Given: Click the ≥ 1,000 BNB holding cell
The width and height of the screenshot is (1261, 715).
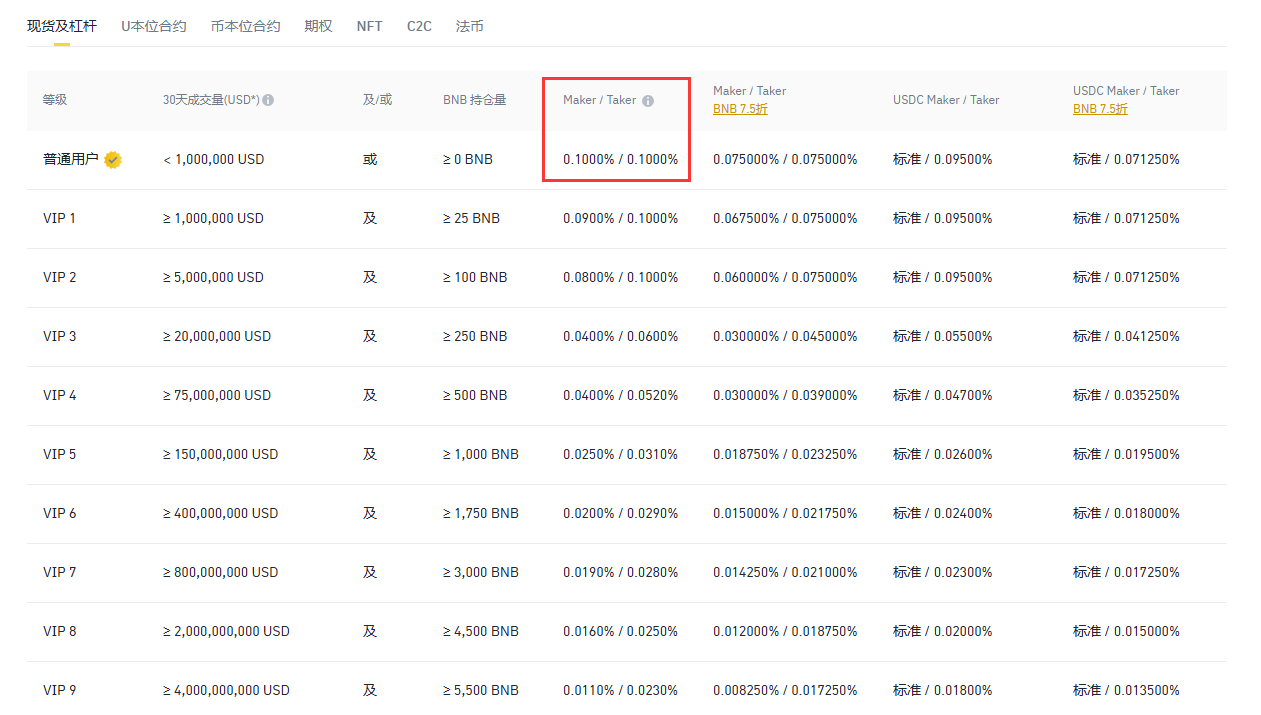Looking at the screenshot, I should tap(481, 454).
